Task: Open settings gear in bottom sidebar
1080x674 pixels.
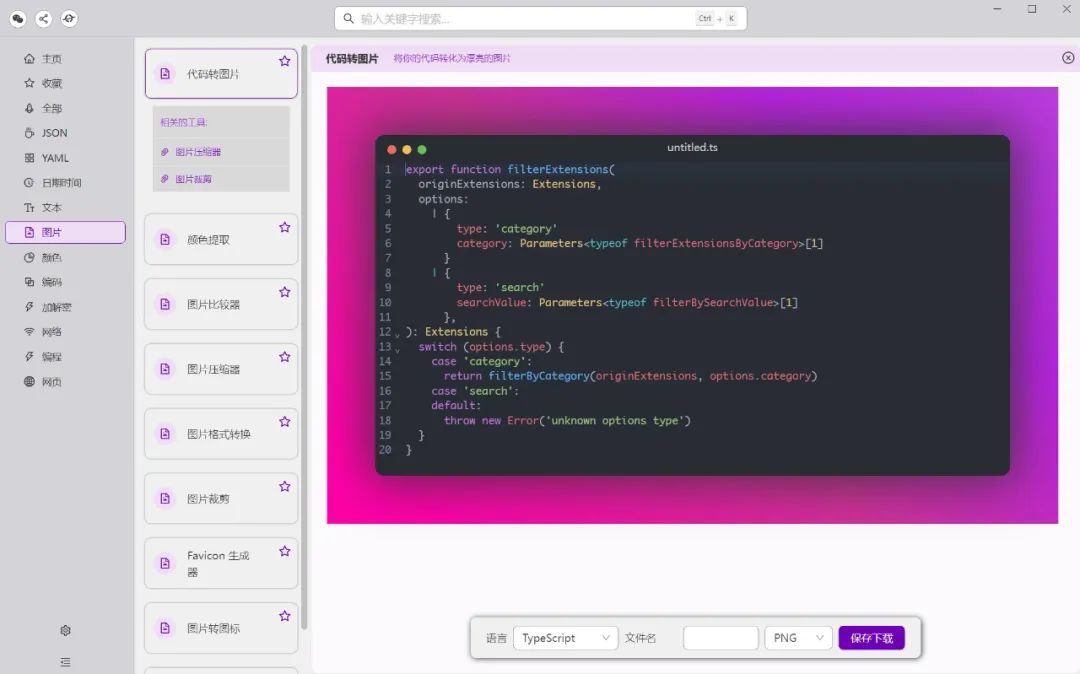Action: pyautogui.click(x=65, y=631)
